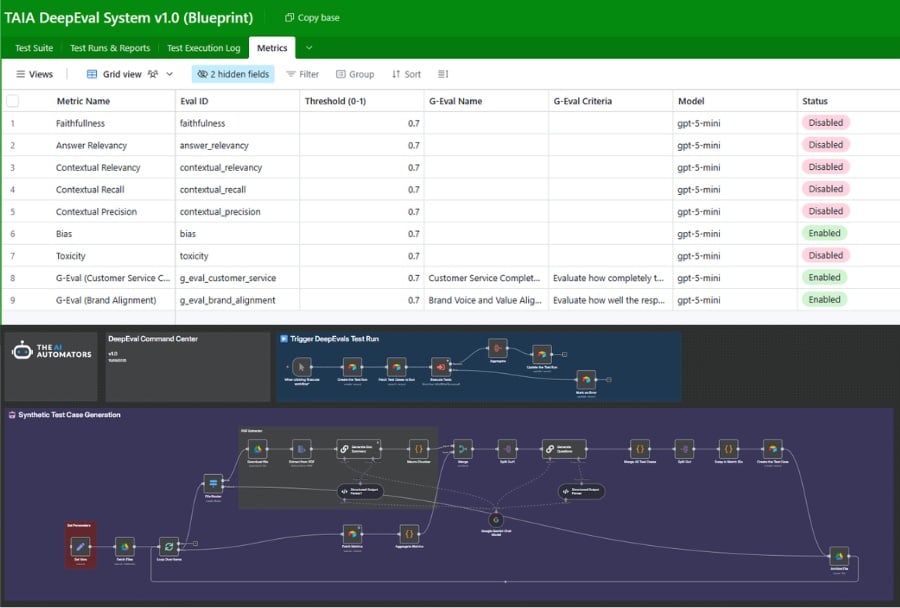Select the Google Gemini Chat Model node
Screen dimensions: 900x608
pyautogui.click(x=495, y=519)
